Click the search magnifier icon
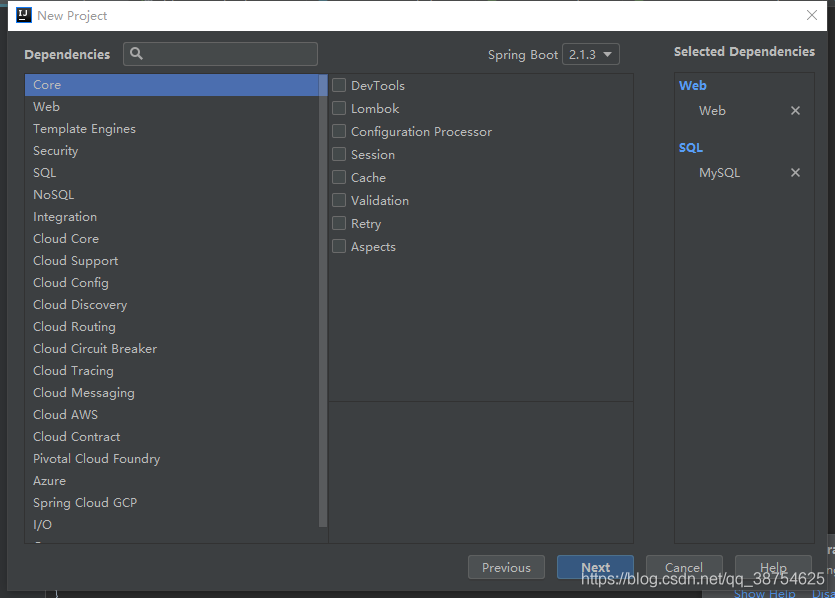The width and height of the screenshot is (835, 598). coord(136,54)
